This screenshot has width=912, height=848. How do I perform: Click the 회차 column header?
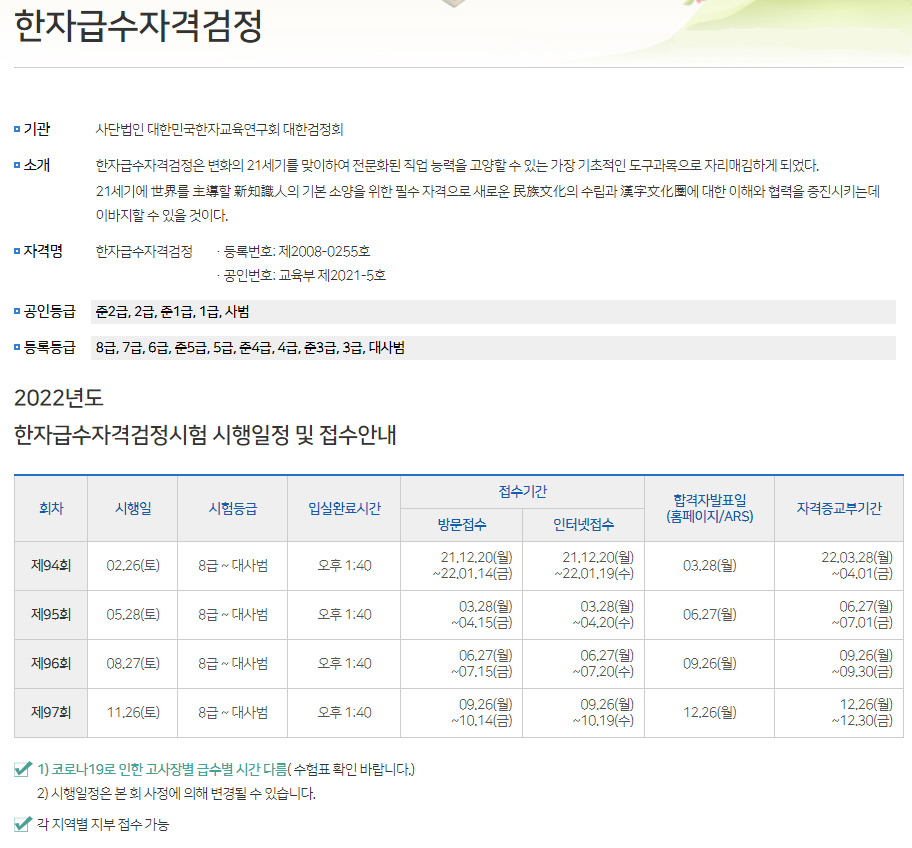[51, 508]
